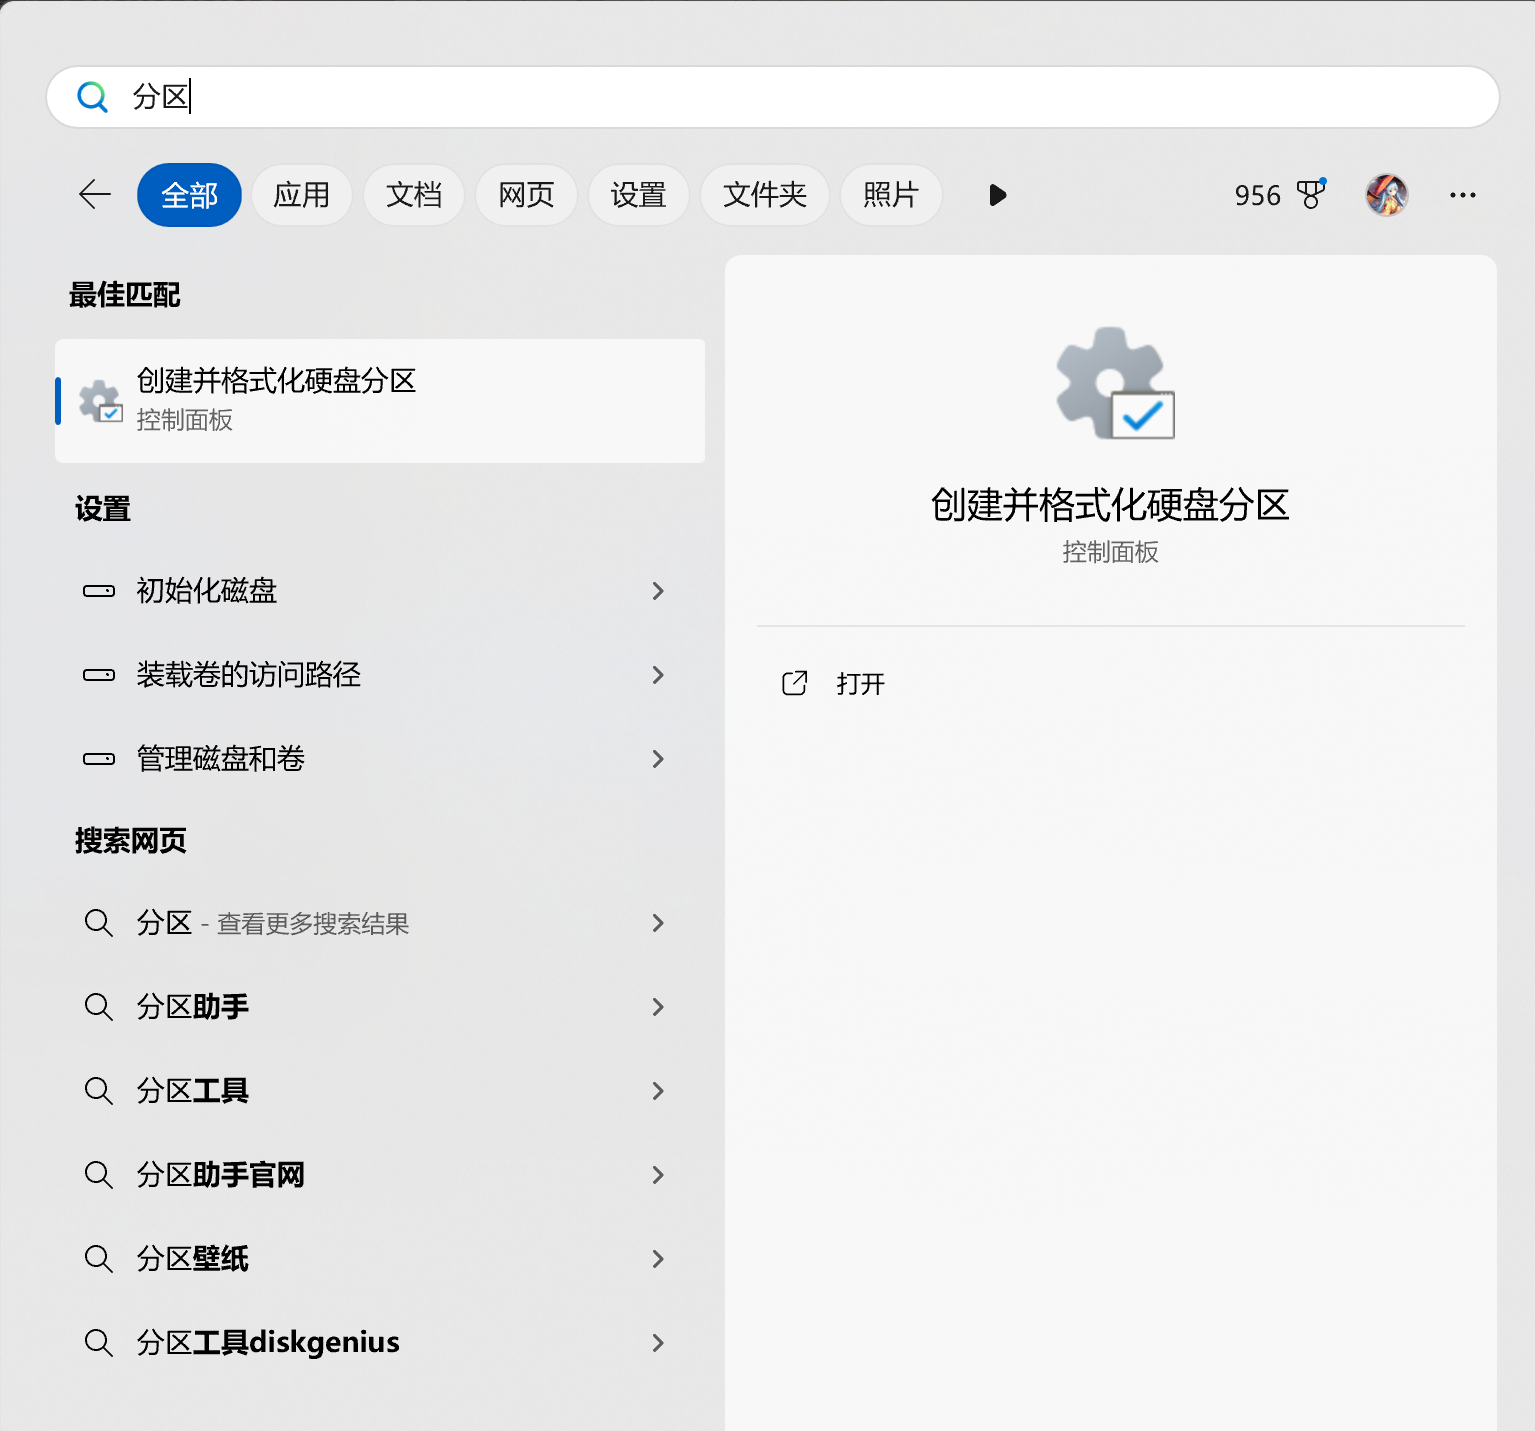1535x1431 pixels.
Task: Click the large control panel gear icon
Action: pyautogui.click(x=1114, y=384)
